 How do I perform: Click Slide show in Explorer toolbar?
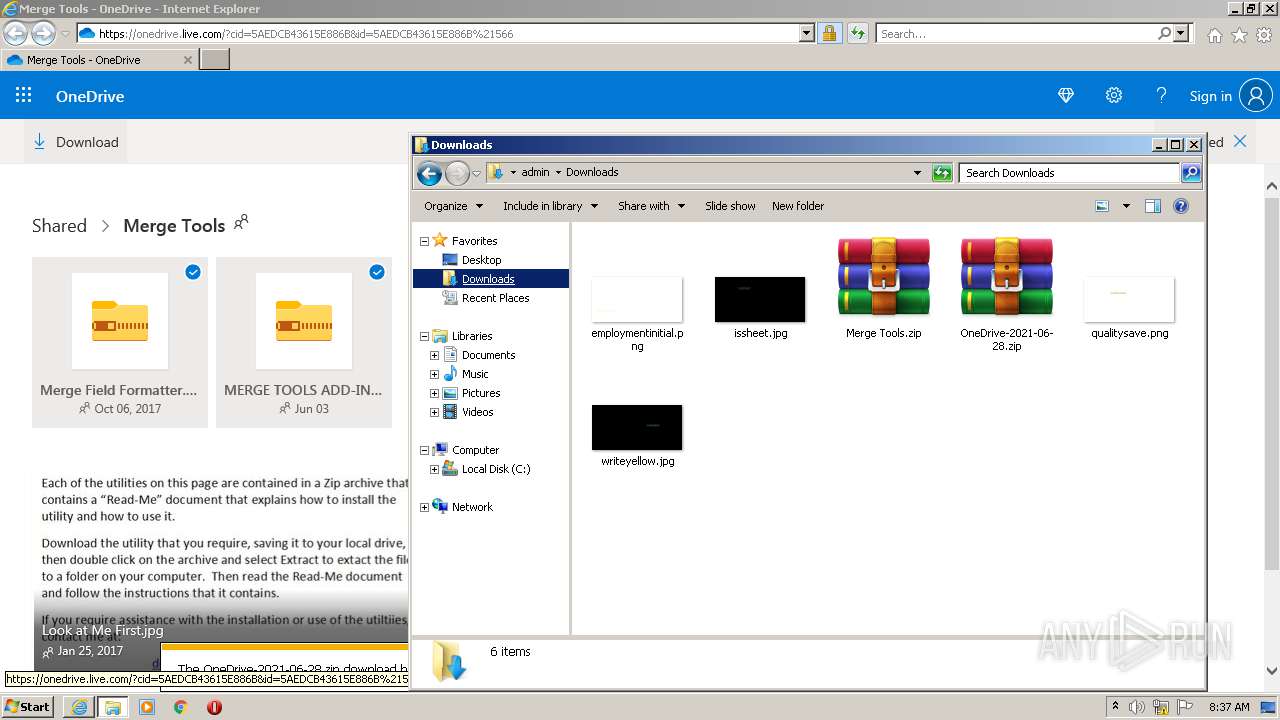[730, 206]
